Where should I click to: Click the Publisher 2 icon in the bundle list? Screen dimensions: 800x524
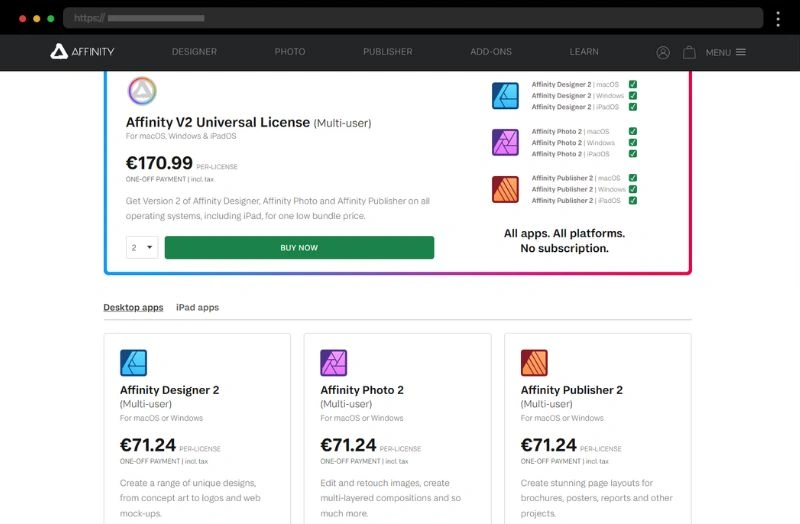coord(505,189)
